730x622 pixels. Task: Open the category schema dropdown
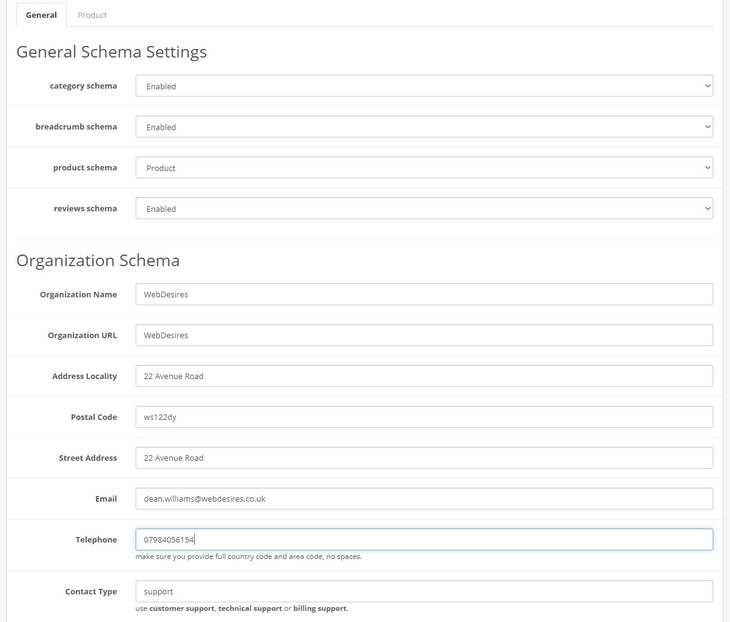point(424,86)
